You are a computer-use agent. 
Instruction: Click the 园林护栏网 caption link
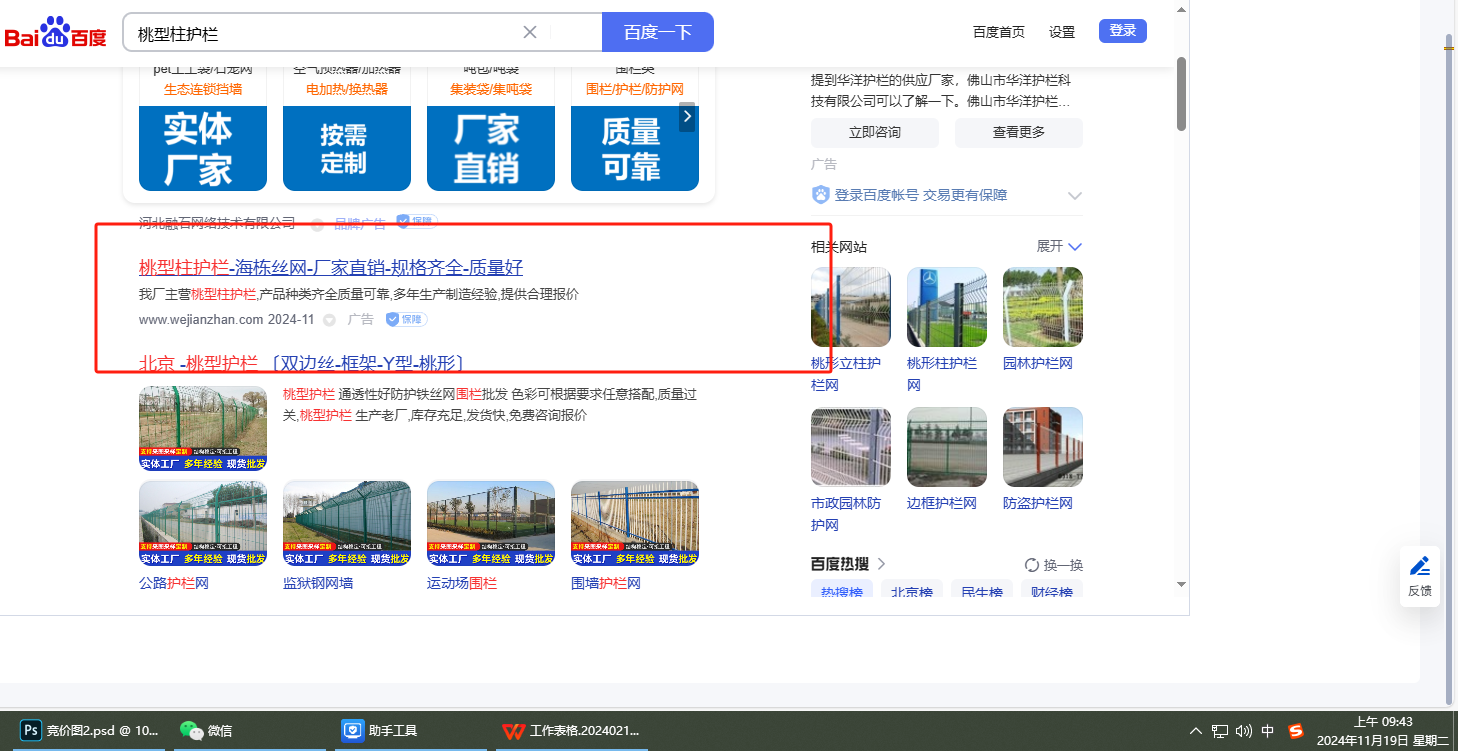(x=1038, y=363)
